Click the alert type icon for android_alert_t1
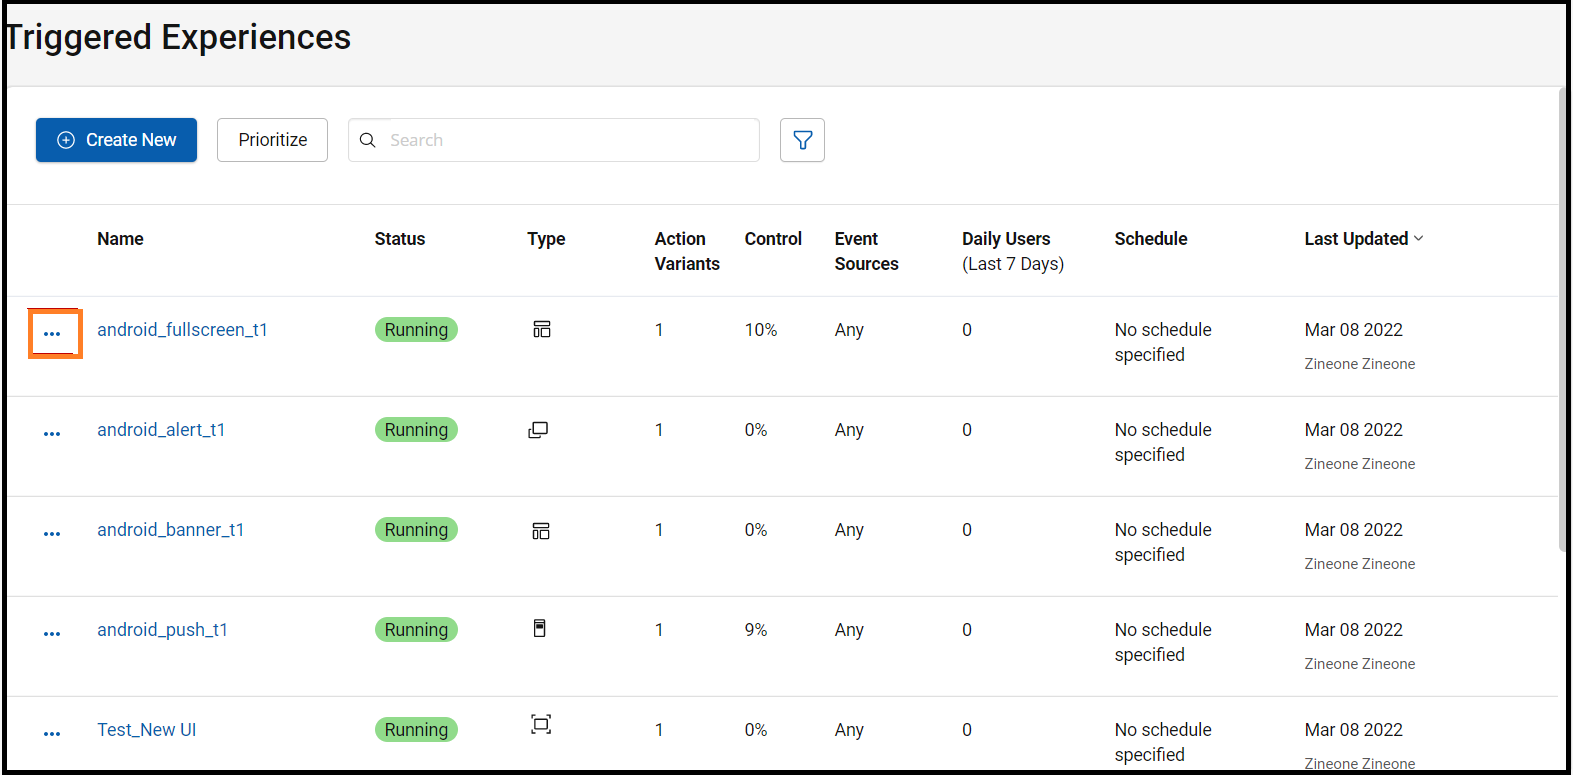The height and width of the screenshot is (776, 1573). click(538, 430)
